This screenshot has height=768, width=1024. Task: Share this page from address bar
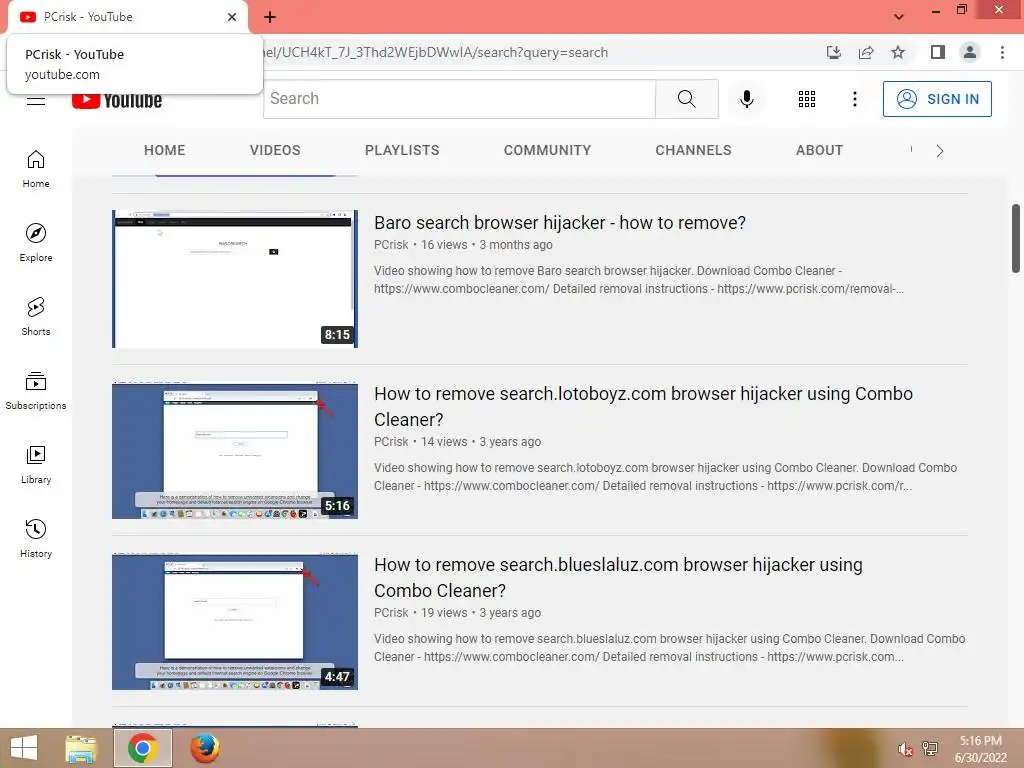tap(866, 52)
